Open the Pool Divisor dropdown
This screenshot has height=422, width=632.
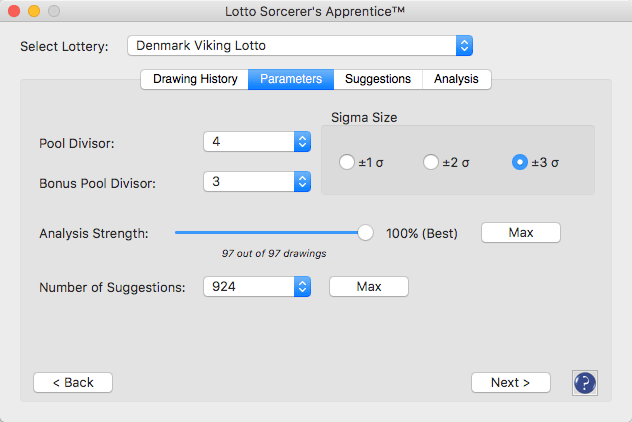257,141
